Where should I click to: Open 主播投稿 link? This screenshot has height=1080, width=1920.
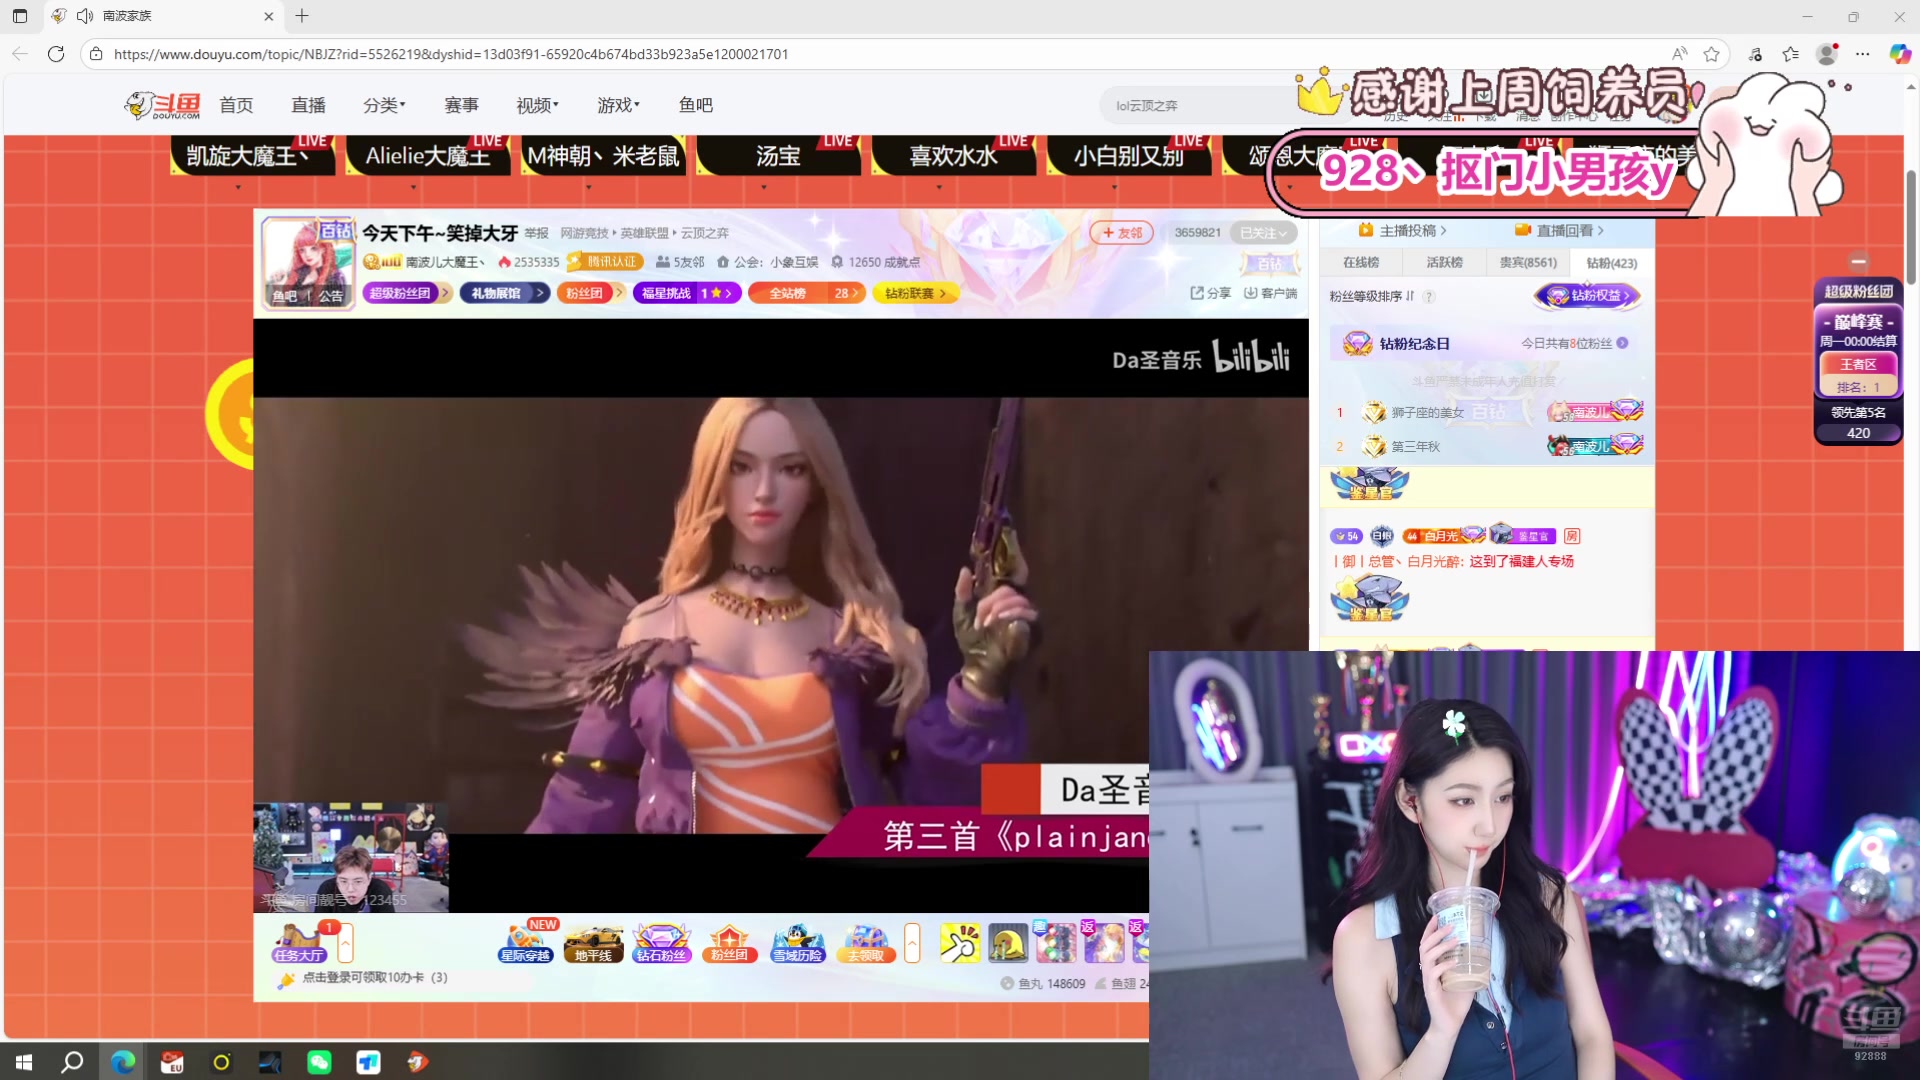tap(1403, 231)
